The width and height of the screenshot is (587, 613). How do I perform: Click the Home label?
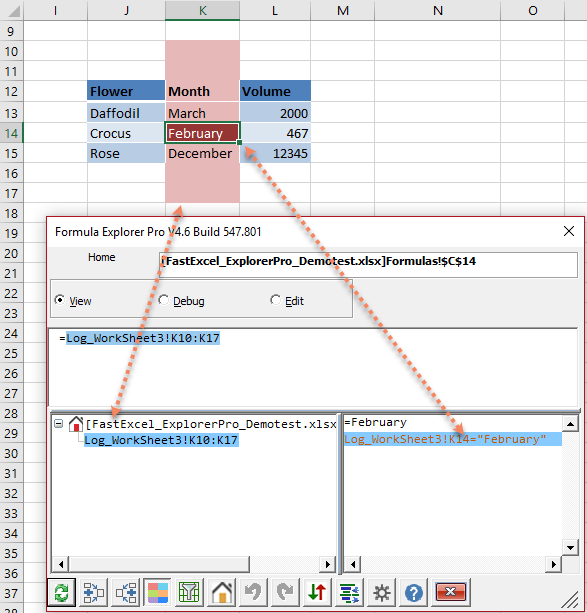pyautogui.click(x=102, y=257)
